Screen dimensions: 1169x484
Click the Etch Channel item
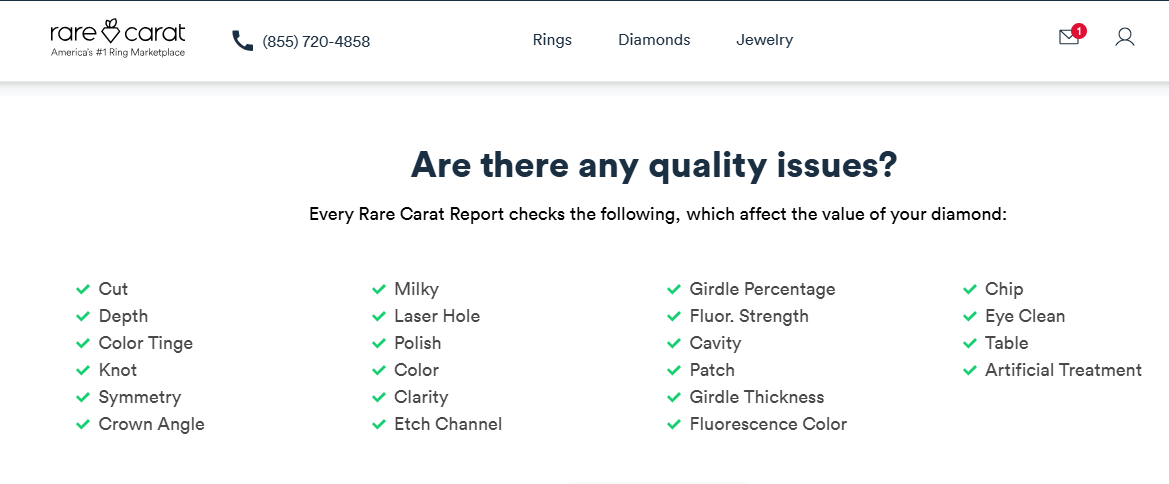coord(448,424)
